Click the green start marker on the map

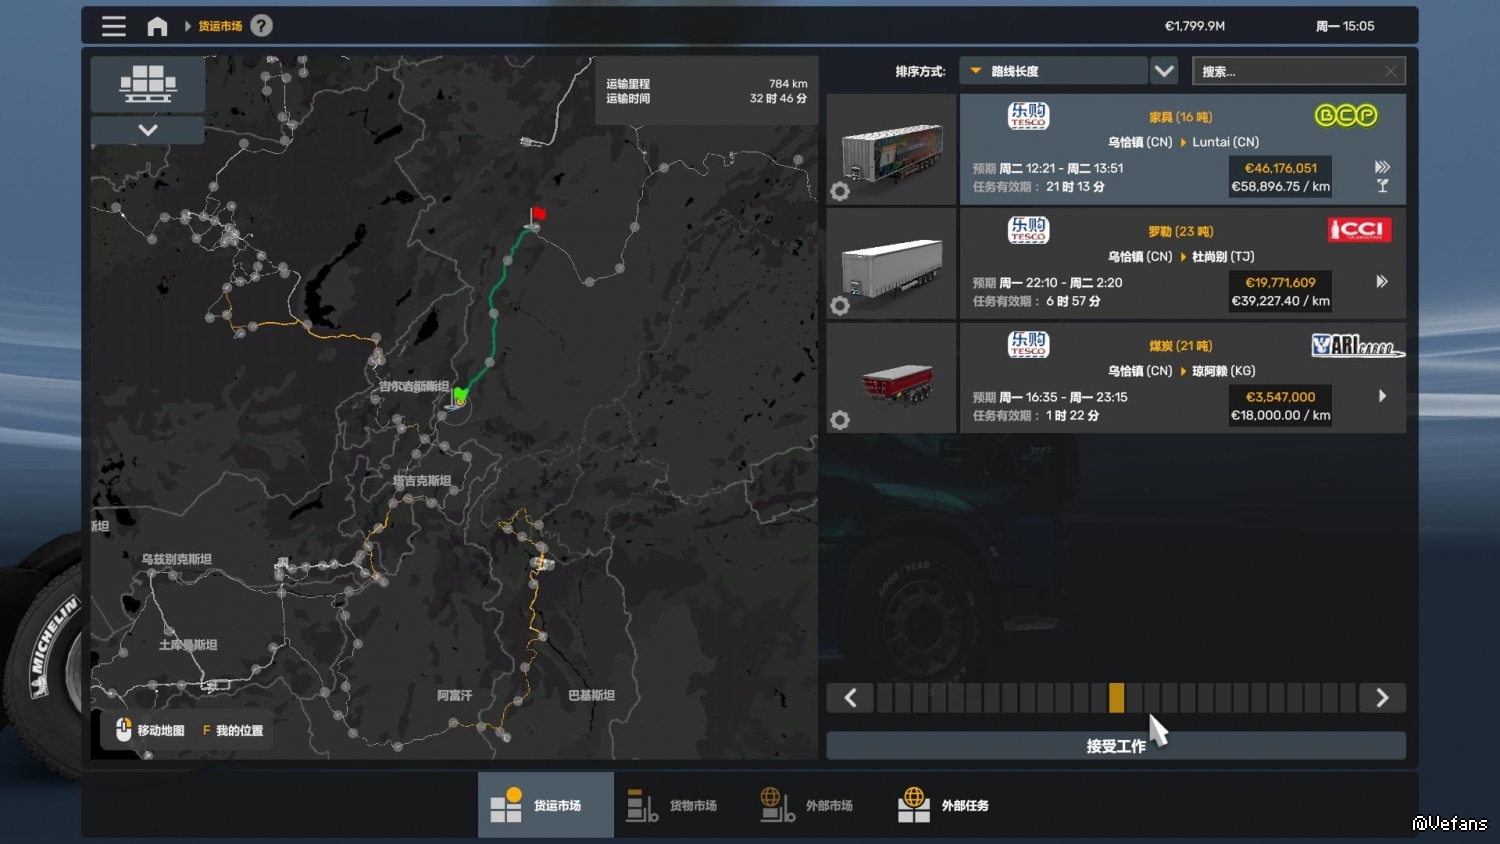click(x=459, y=396)
